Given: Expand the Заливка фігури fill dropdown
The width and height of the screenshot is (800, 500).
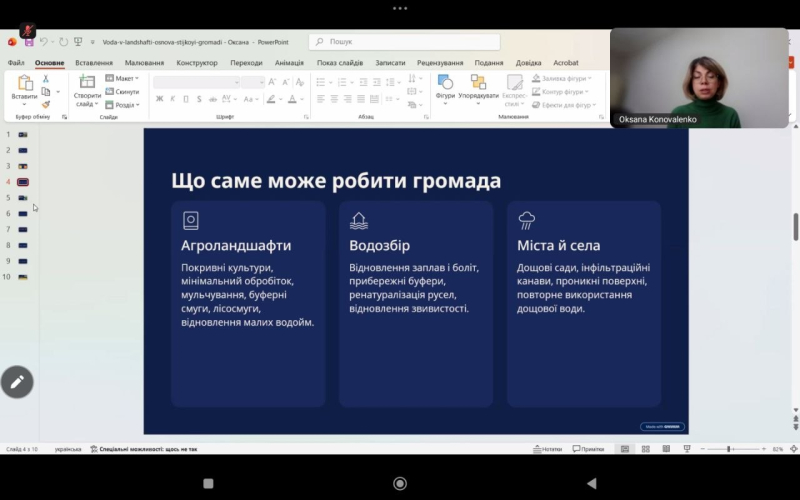Looking at the screenshot, I should [562, 78].
